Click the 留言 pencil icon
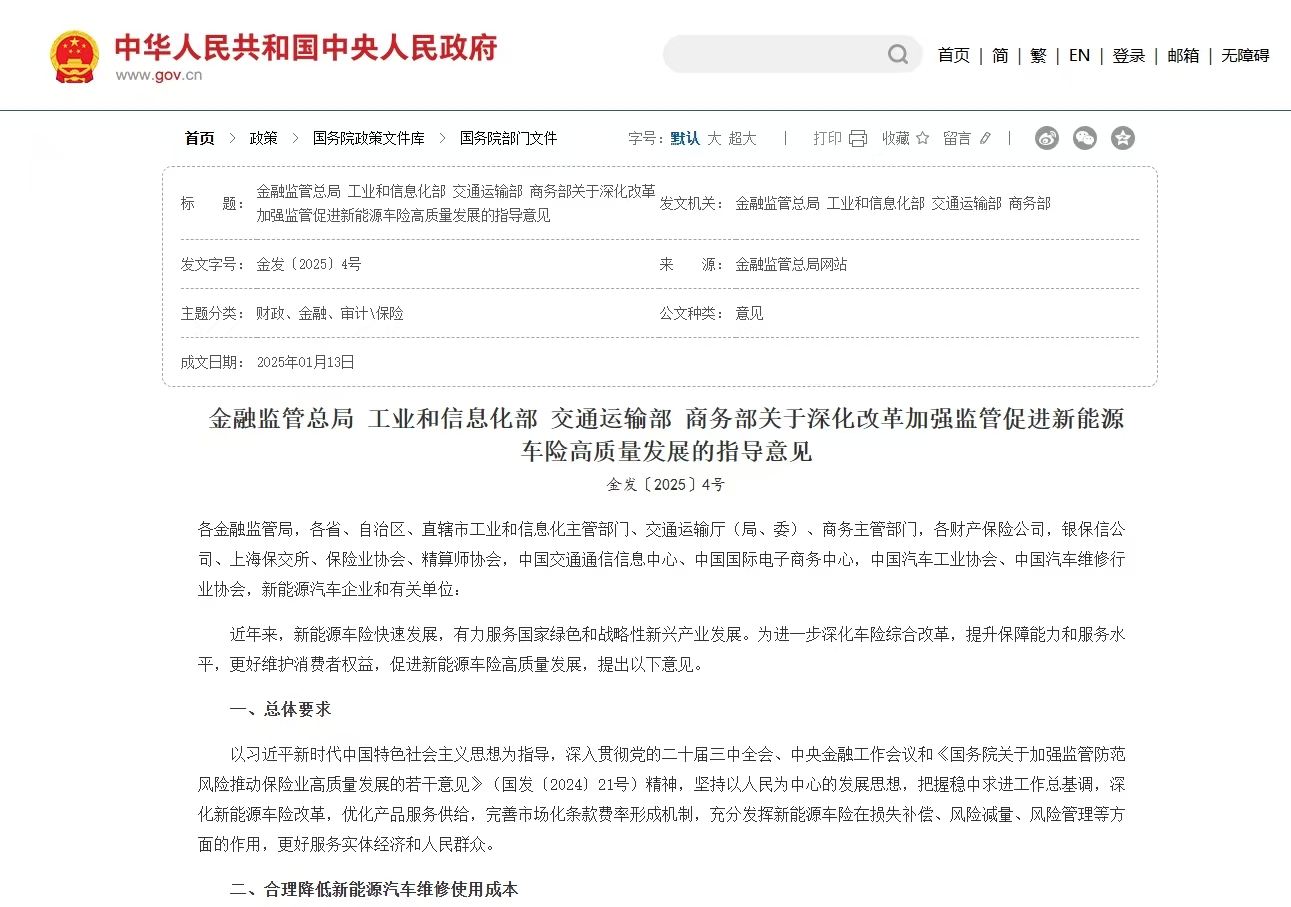Viewport: 1291px width, 907px height. (x=985, y=138)
